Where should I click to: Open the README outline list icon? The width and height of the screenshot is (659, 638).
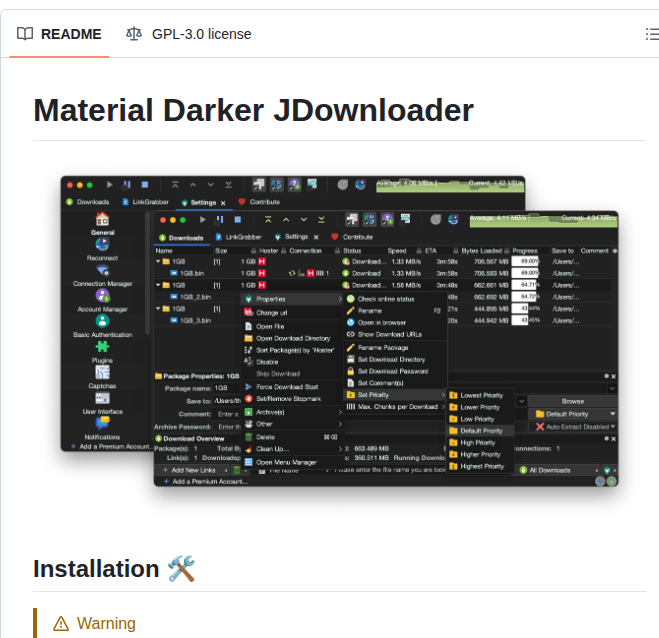[x=652, y=34]
